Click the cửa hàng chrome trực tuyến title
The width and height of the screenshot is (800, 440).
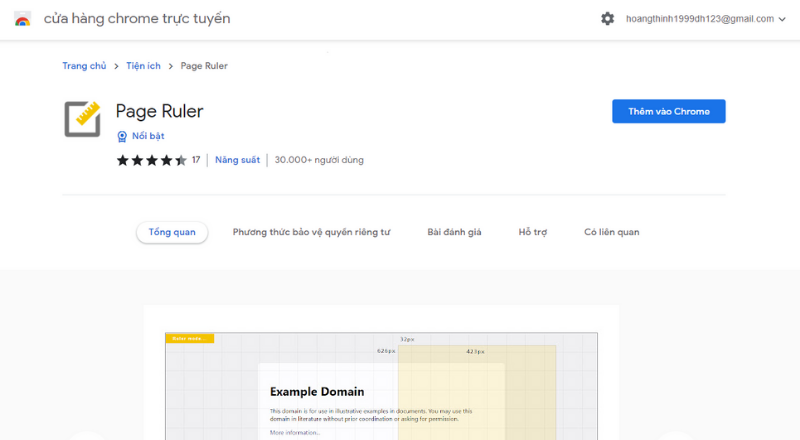pyautogui.click(x=137, y=19)
